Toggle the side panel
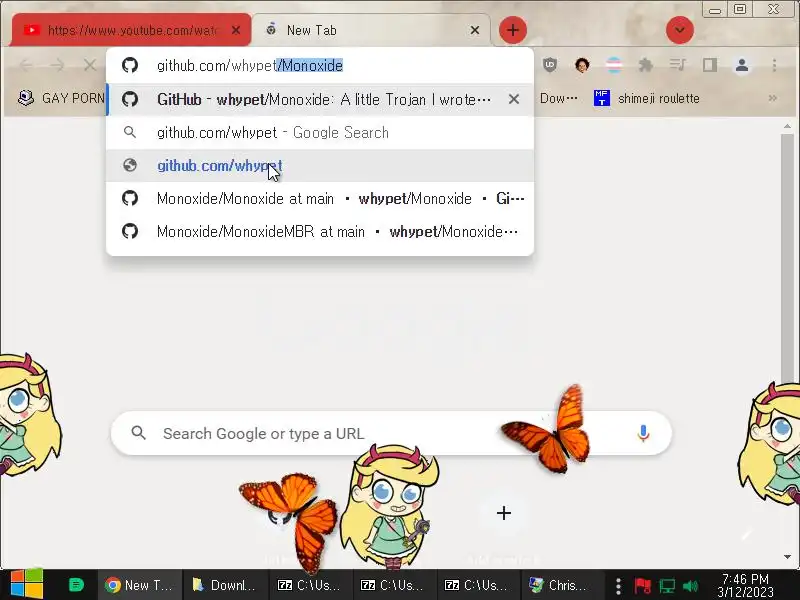 click(710, 65)
